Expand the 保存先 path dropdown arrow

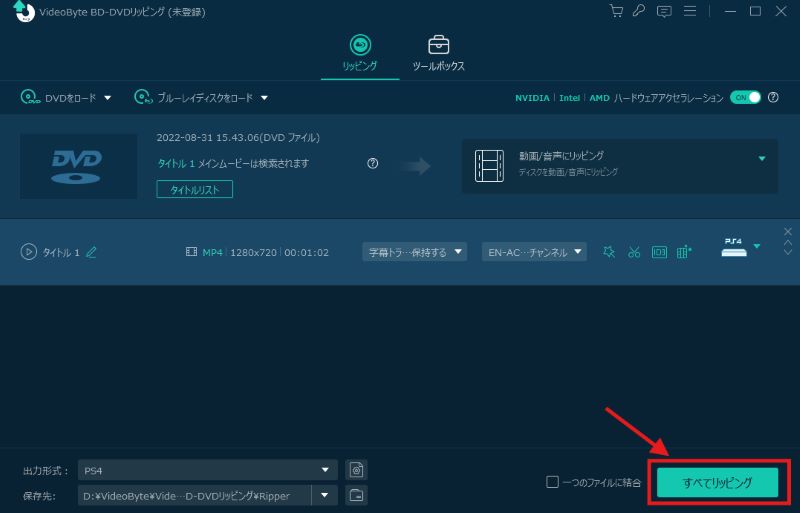(324, 496)
